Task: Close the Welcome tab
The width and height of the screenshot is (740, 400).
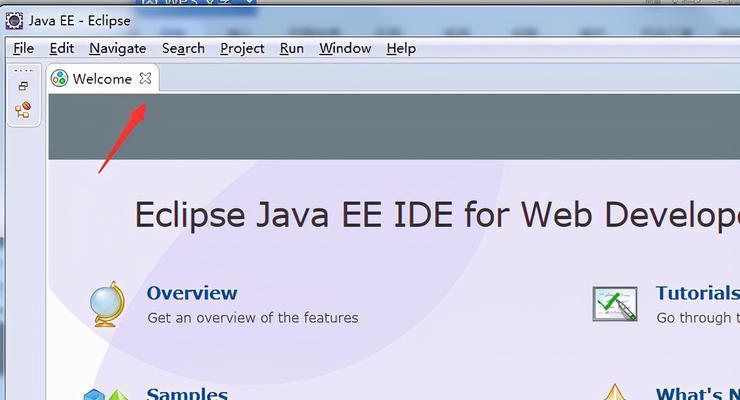Action: click(x=145, y=78)
